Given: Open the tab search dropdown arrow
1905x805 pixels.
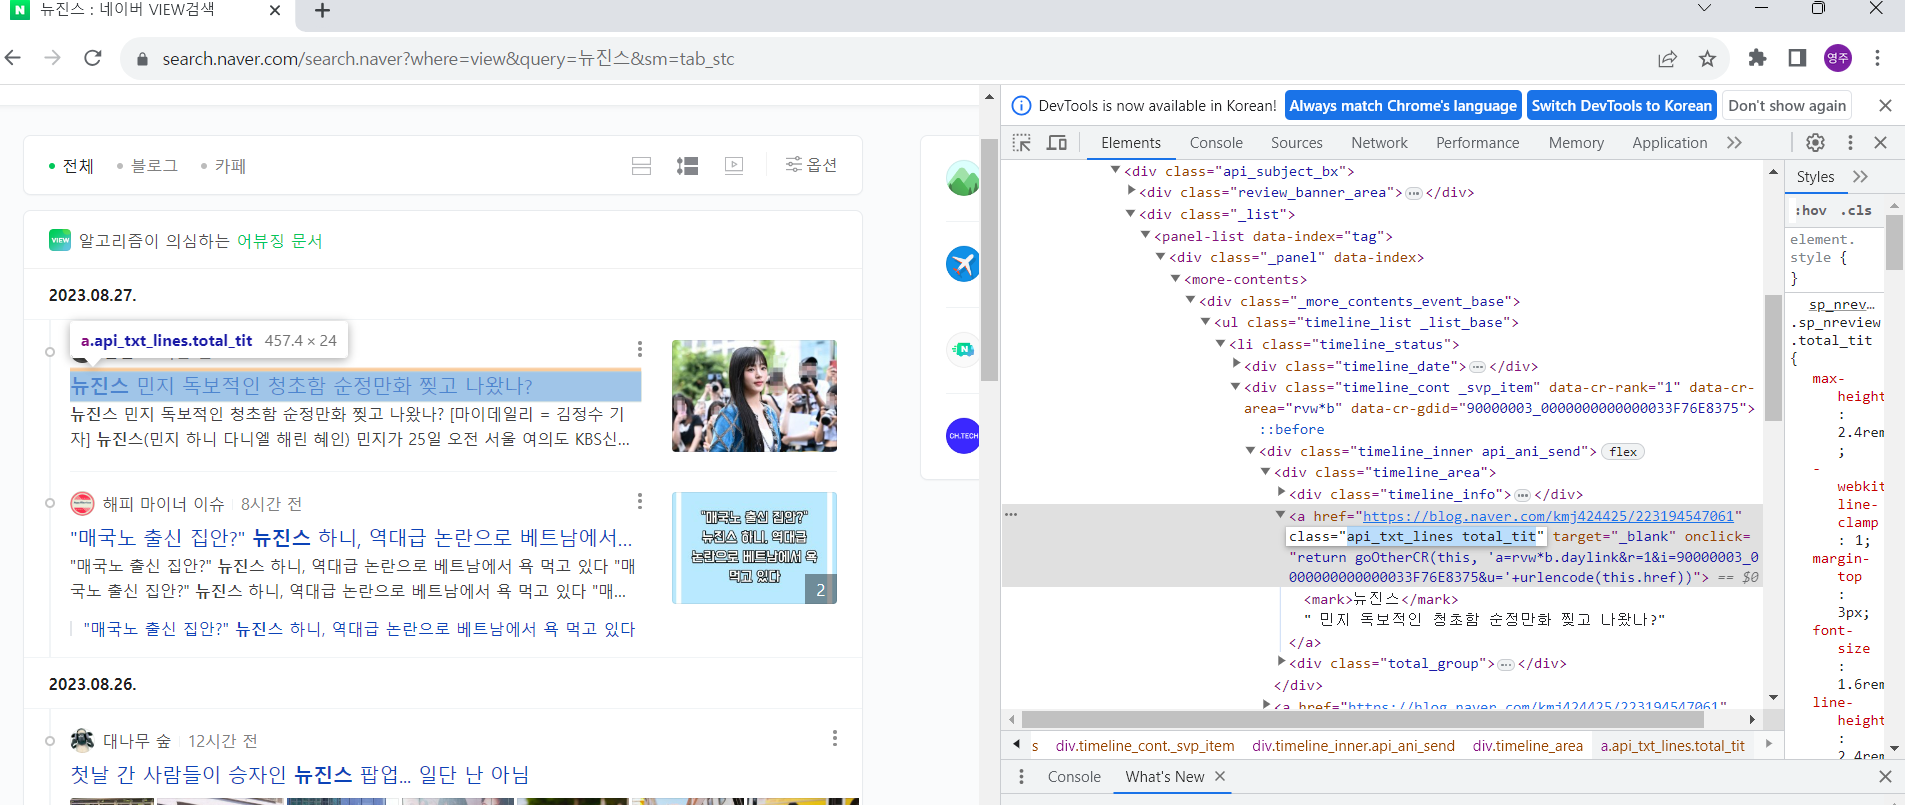Looking at the screenshot, I should point(1704,9).
